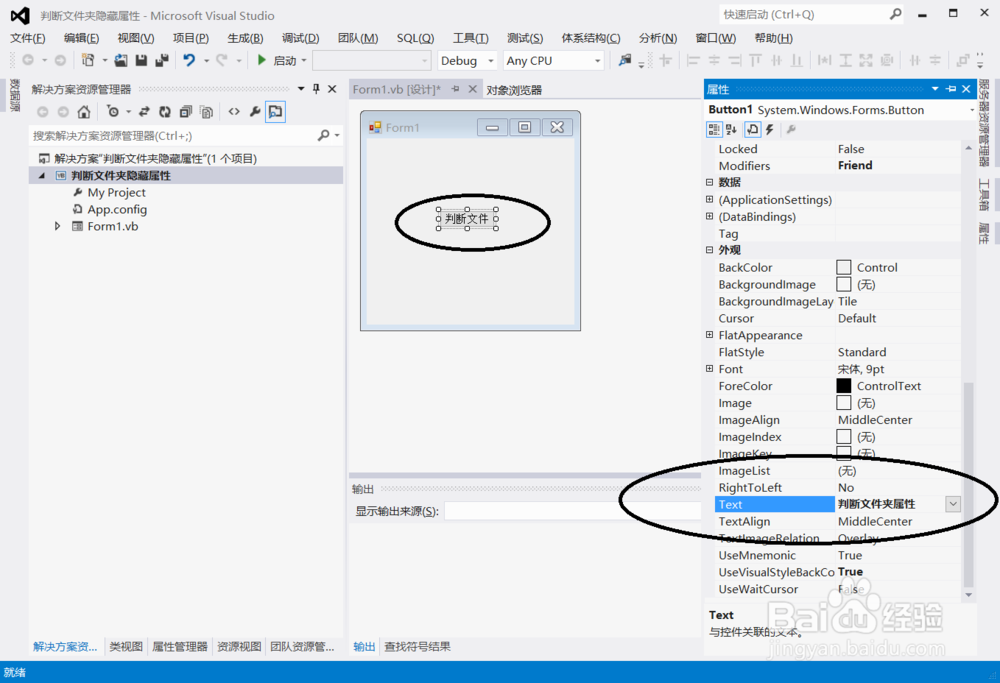Screen dimensions: 1000x683
Task: Click the Home icon in Solution Explorer toolbar
Action: click(84, 113)
